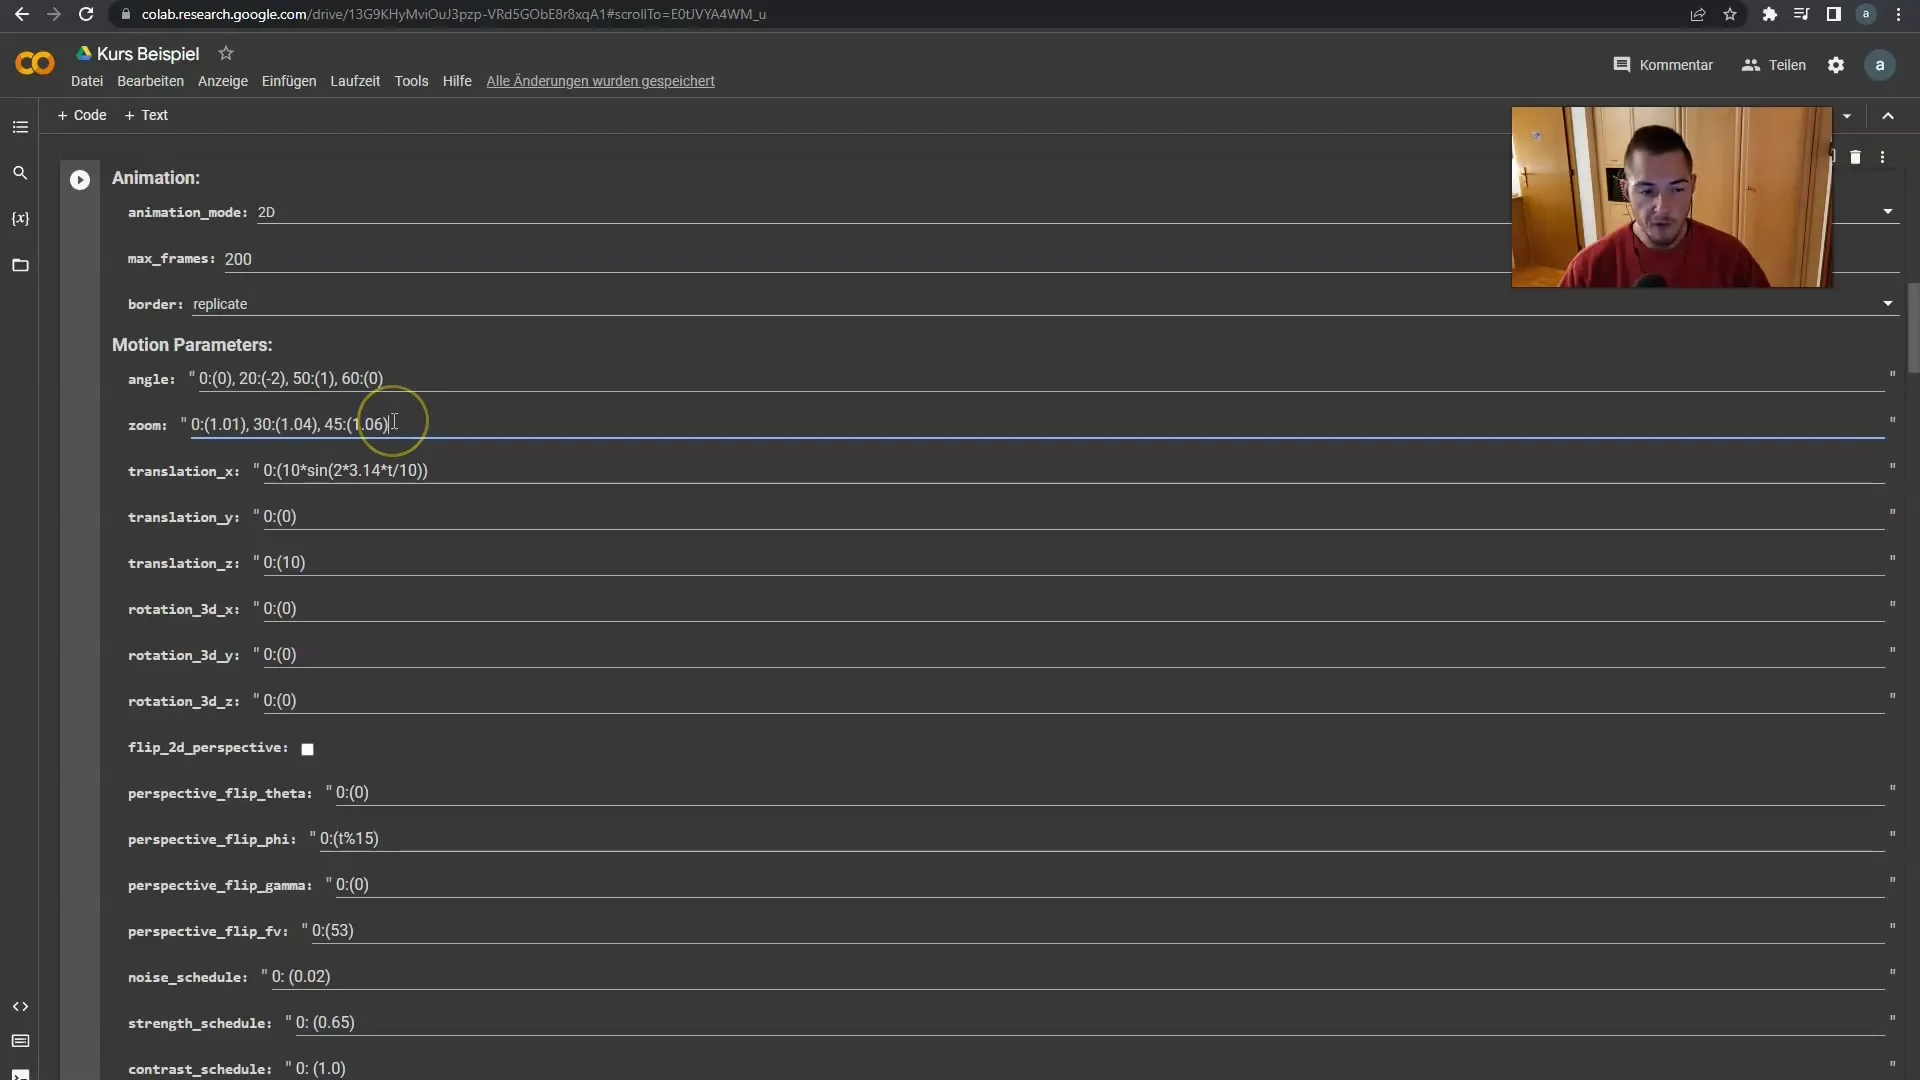Viewport: 1920px width, 1080px height.
Task: Add a new Text cell
Action: [146, 115]
